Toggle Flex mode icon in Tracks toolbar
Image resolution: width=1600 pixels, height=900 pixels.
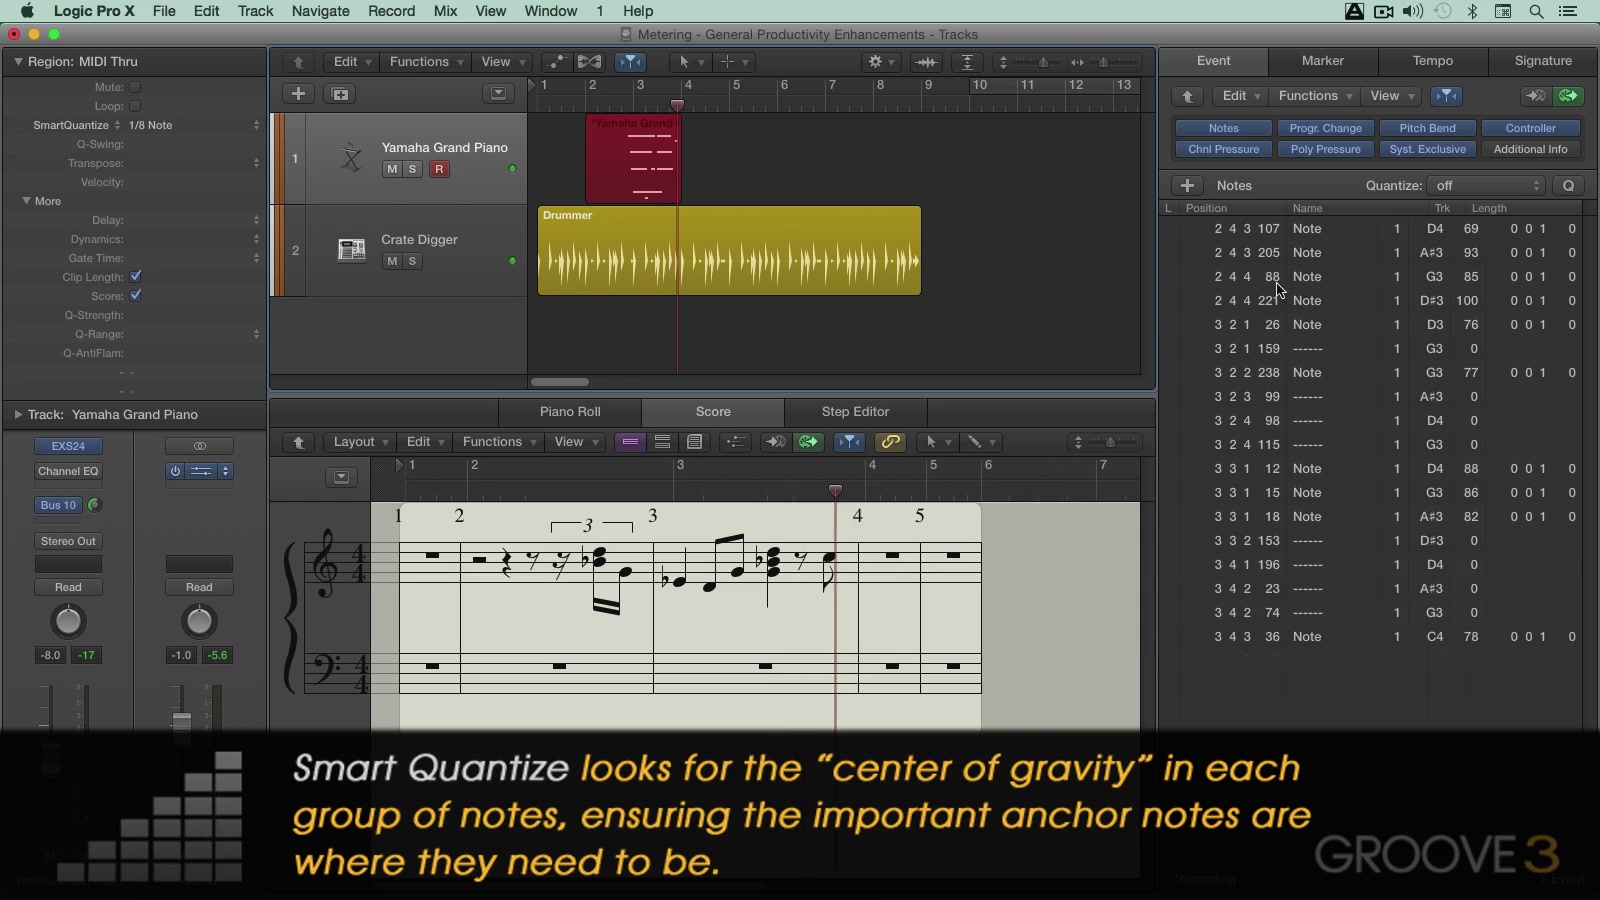point(590,62)
